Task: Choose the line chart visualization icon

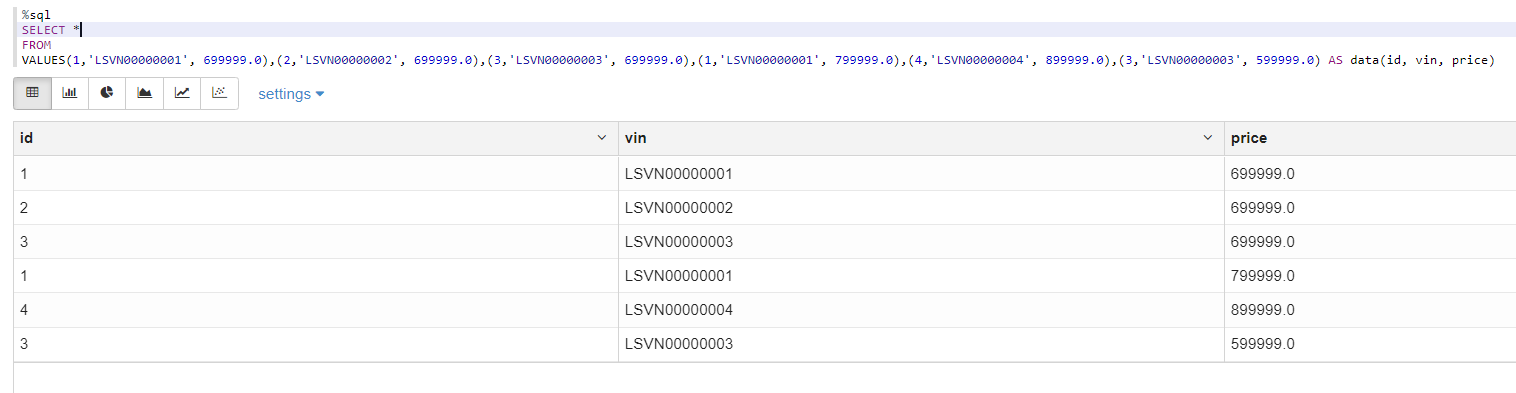Action: (182, 93)
